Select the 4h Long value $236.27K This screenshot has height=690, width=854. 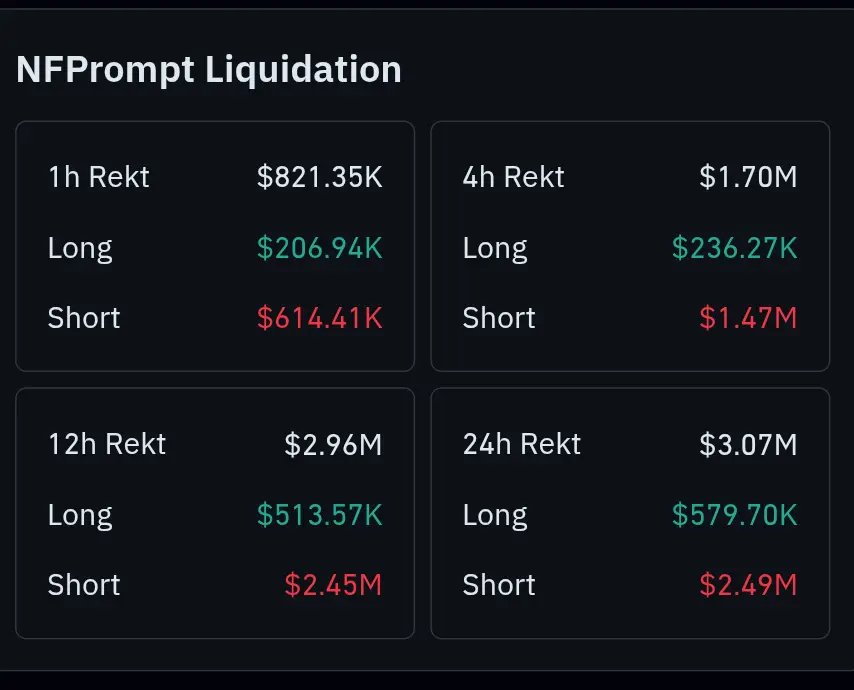coord(735,248)
